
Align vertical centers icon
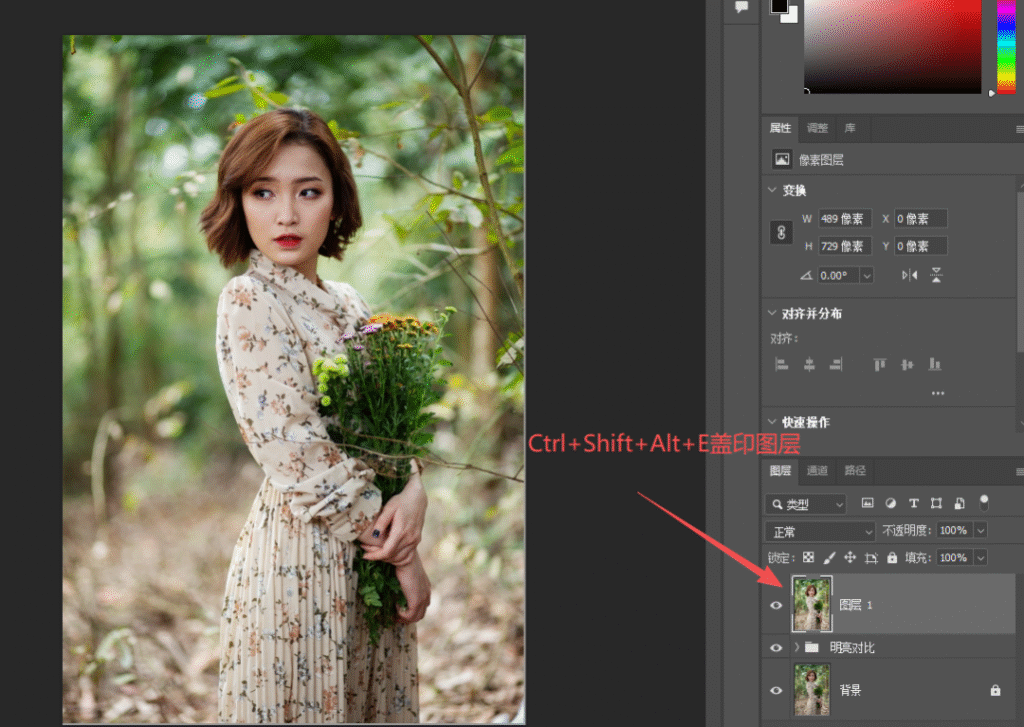(x=907, y=364)
